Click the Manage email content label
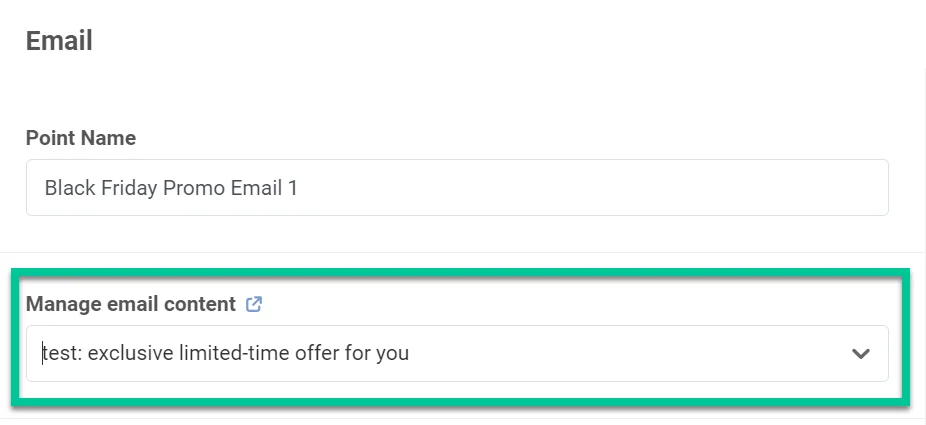Viewport: 926px width, 425px height. (x=131, y=304)
